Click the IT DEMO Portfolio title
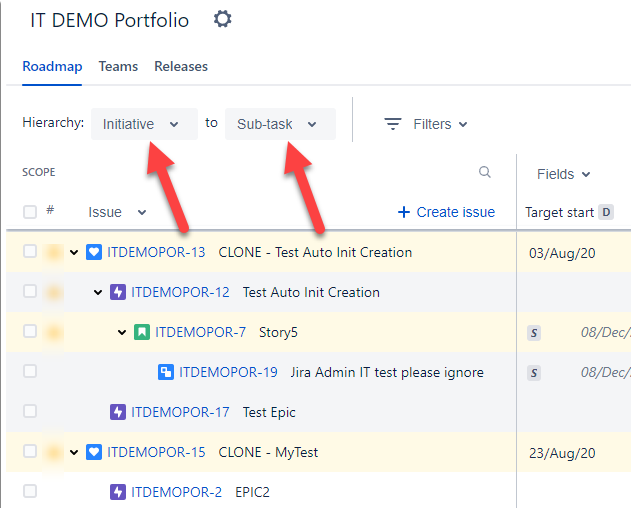This screenshot has width=631, height=508. coord(109,20)
